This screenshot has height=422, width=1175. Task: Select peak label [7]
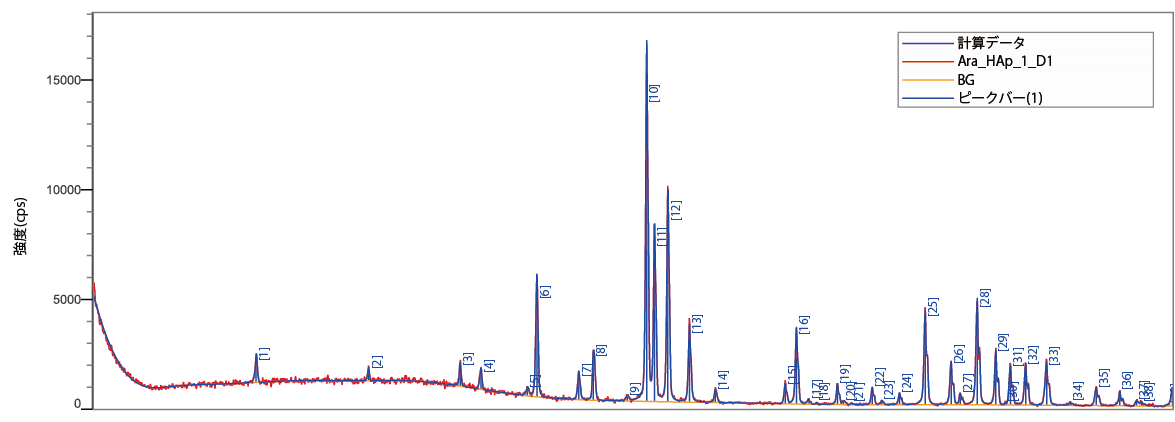pos(586,370)
